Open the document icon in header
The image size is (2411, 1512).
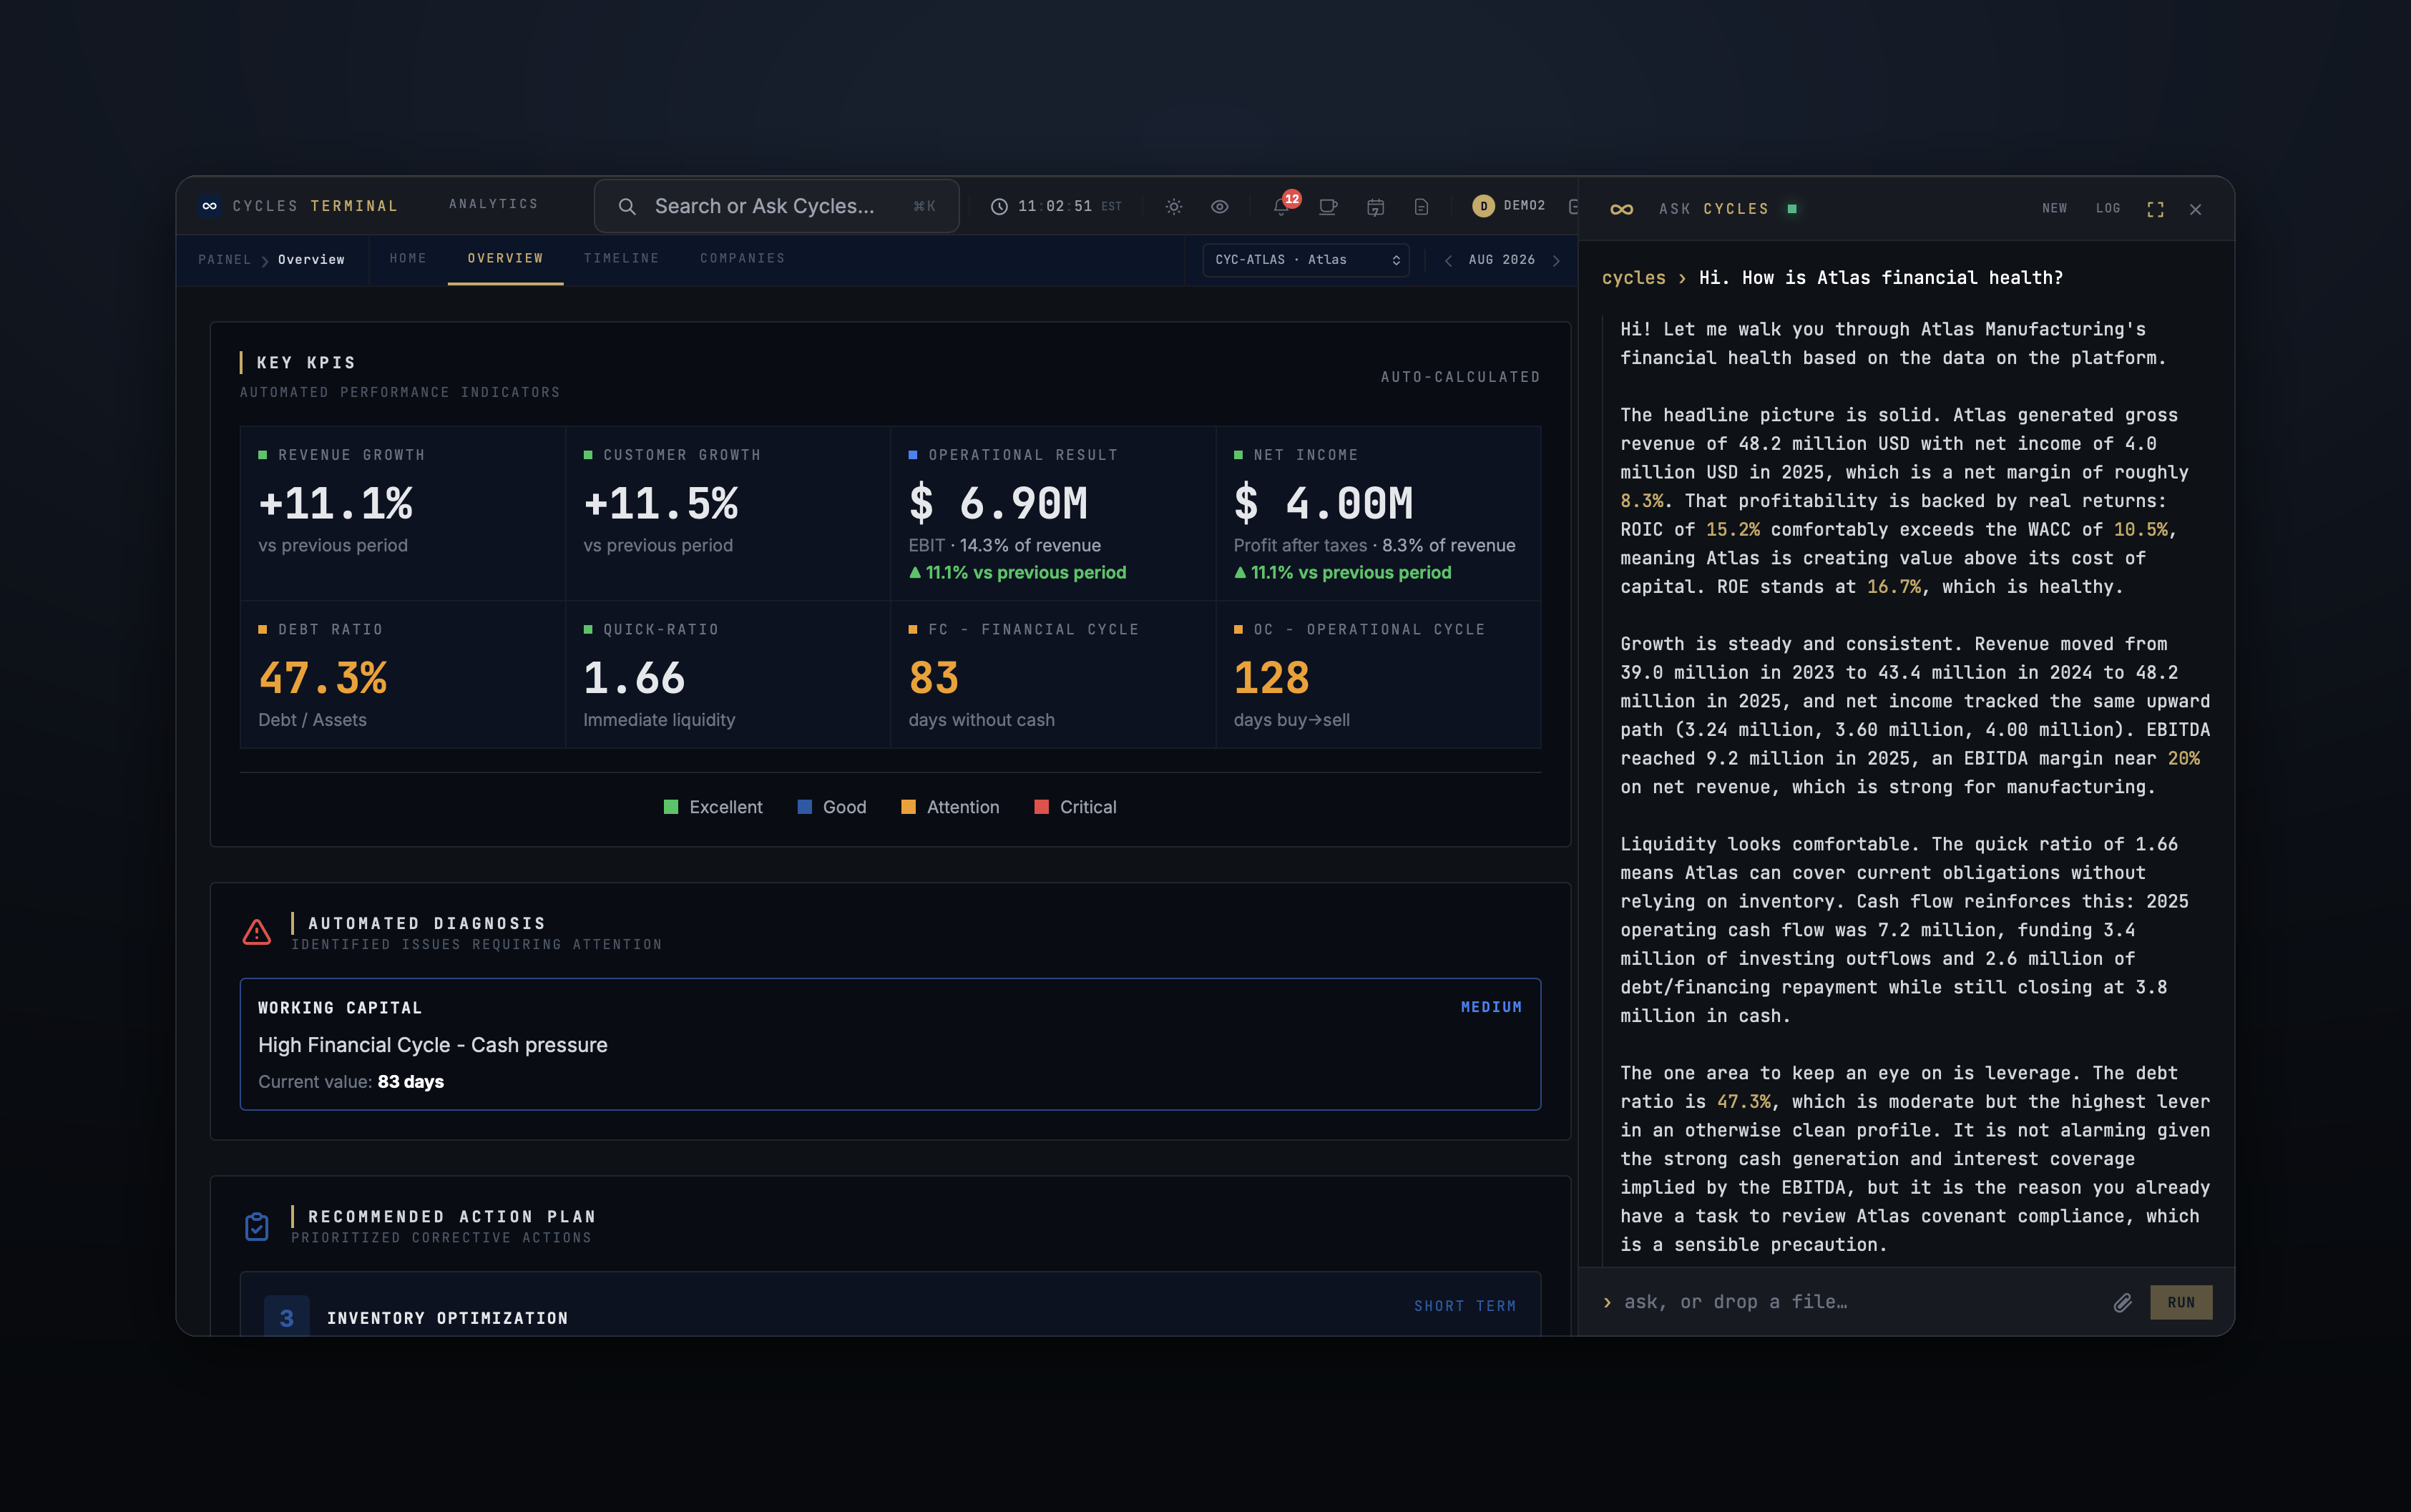[1421, 207]
